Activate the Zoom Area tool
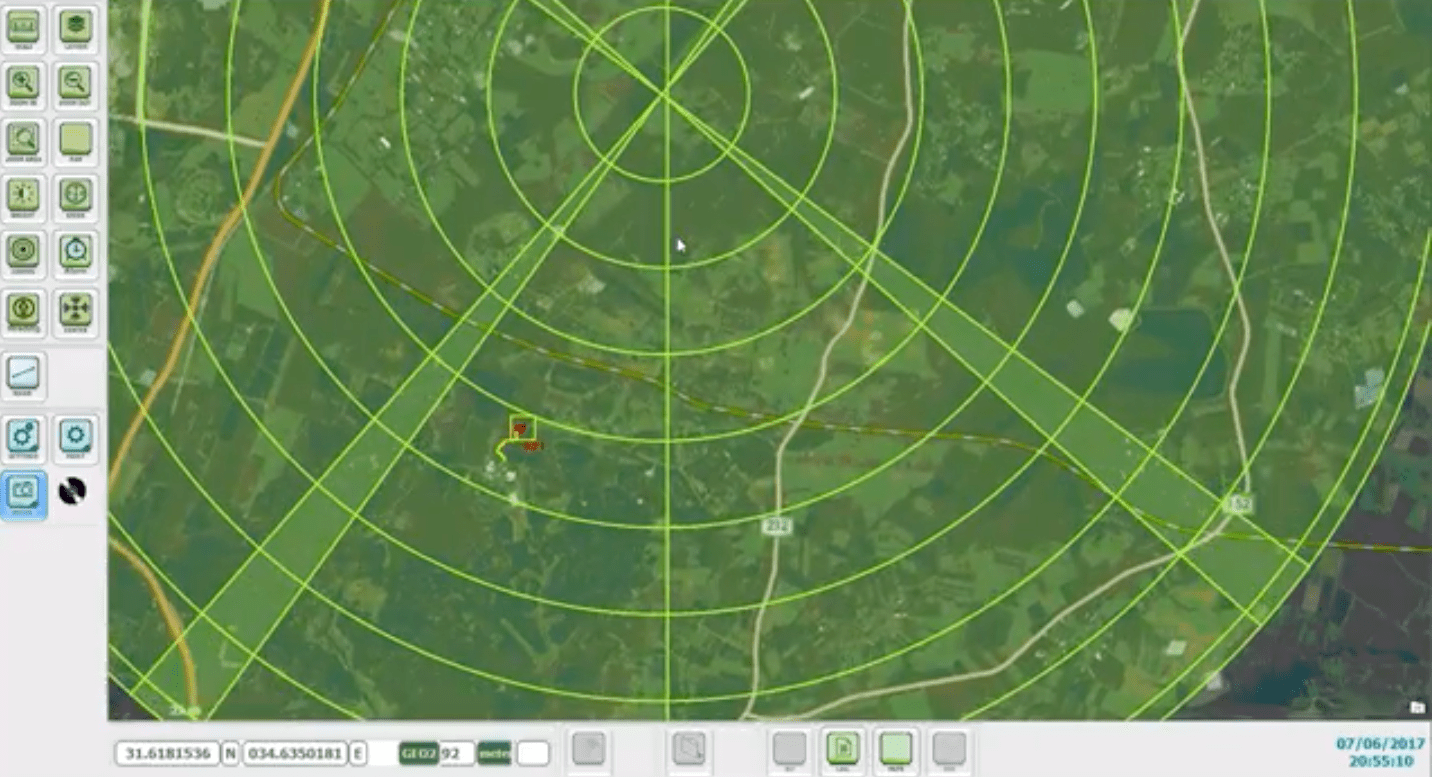Screen dimensions: 1432x777 click(x=24, y=139)
